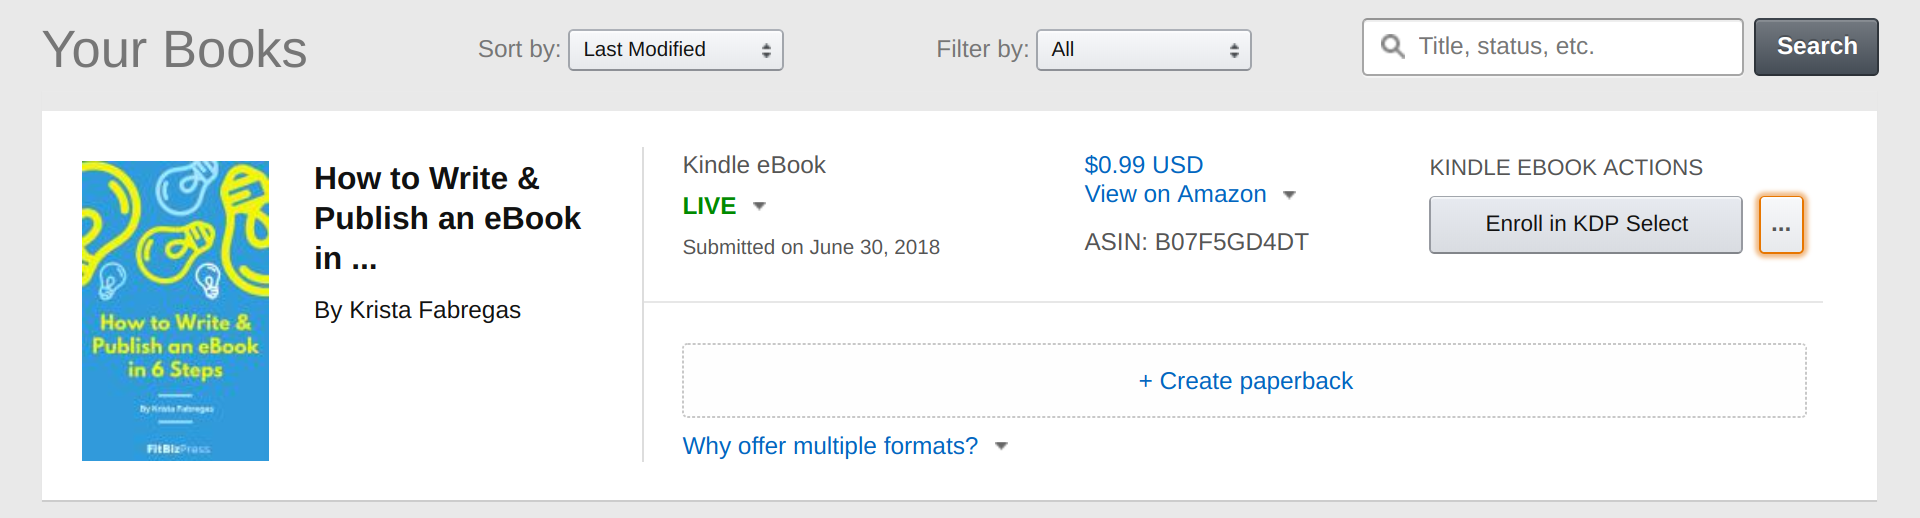Expand the arrow beside View on Amazon
This screenshot has width=1920, height=518.
[1289, 195]
